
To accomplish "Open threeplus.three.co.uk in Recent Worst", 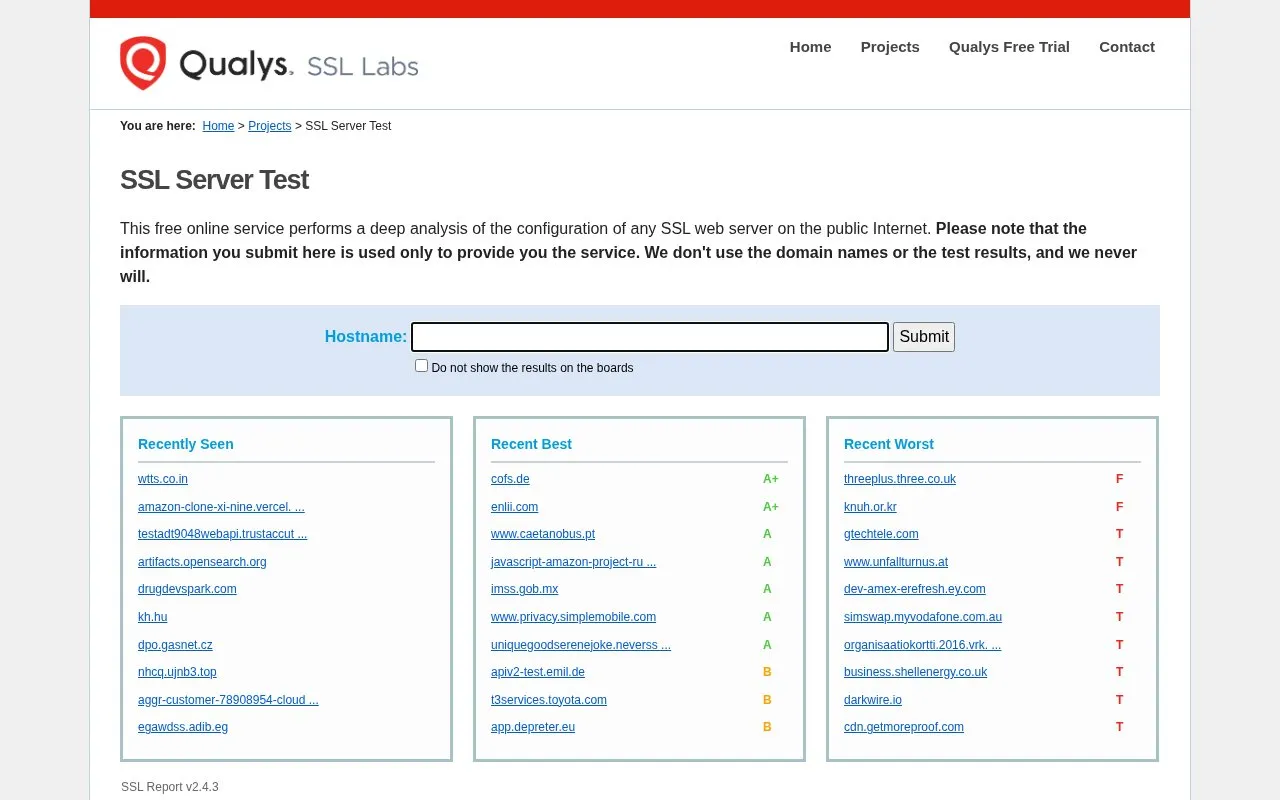I will [x=900, y=479].
